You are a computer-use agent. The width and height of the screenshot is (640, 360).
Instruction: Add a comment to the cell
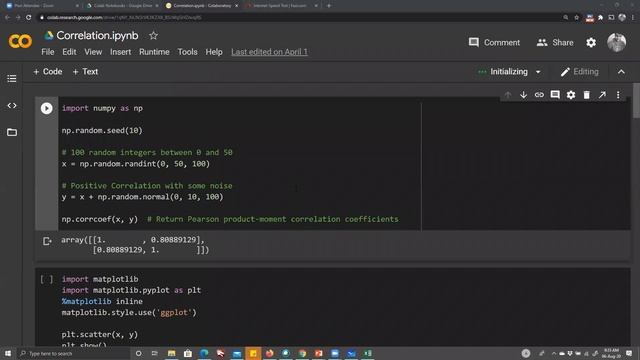(x=555, y=95)
